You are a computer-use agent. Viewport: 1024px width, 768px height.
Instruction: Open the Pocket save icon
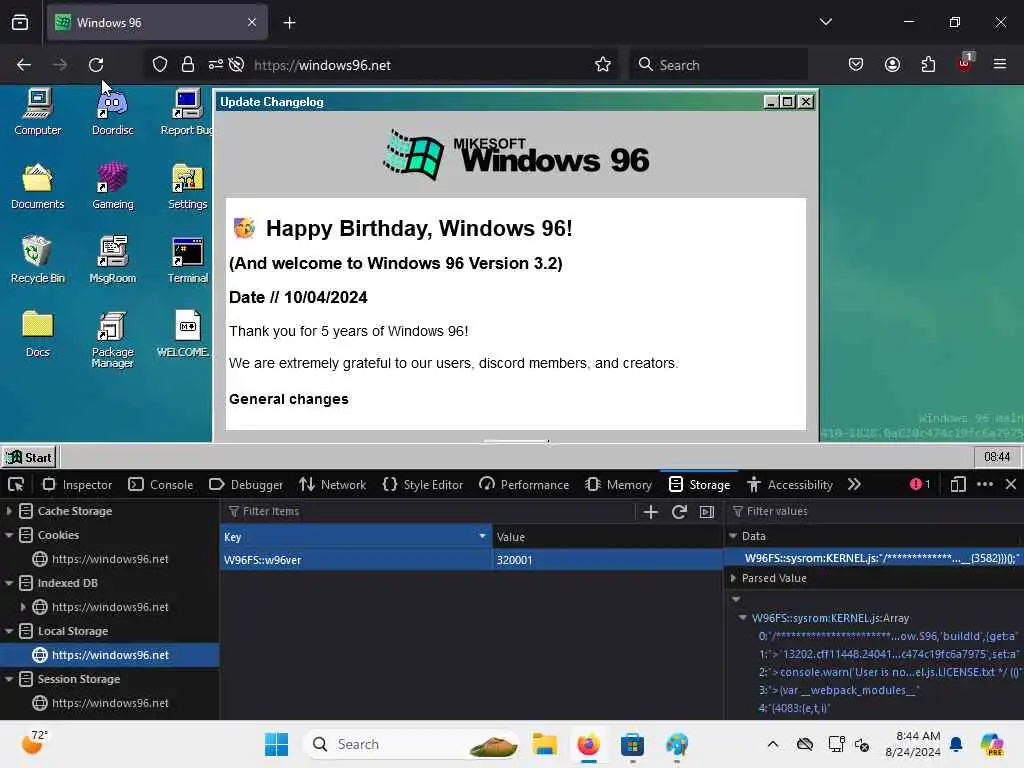tap(856, 65)
